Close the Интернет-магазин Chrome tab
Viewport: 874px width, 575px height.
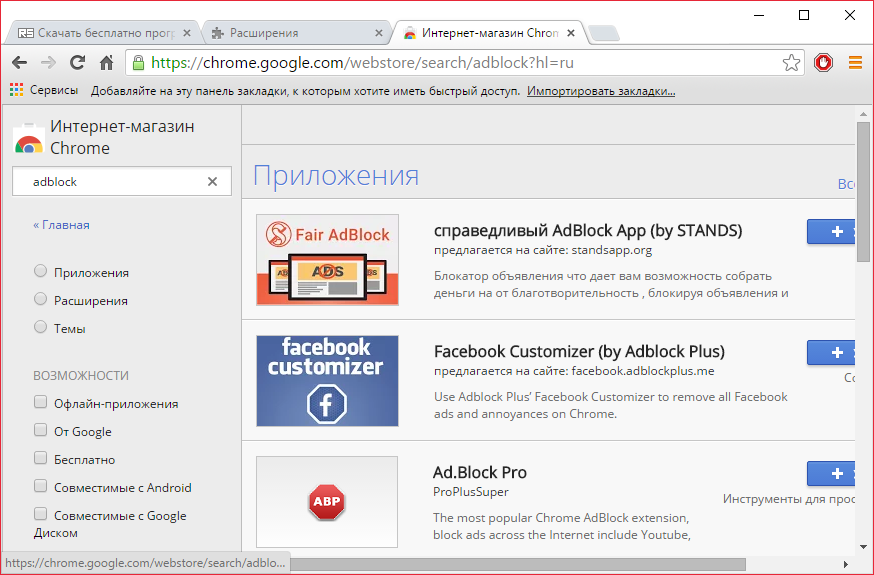(571, 33)
